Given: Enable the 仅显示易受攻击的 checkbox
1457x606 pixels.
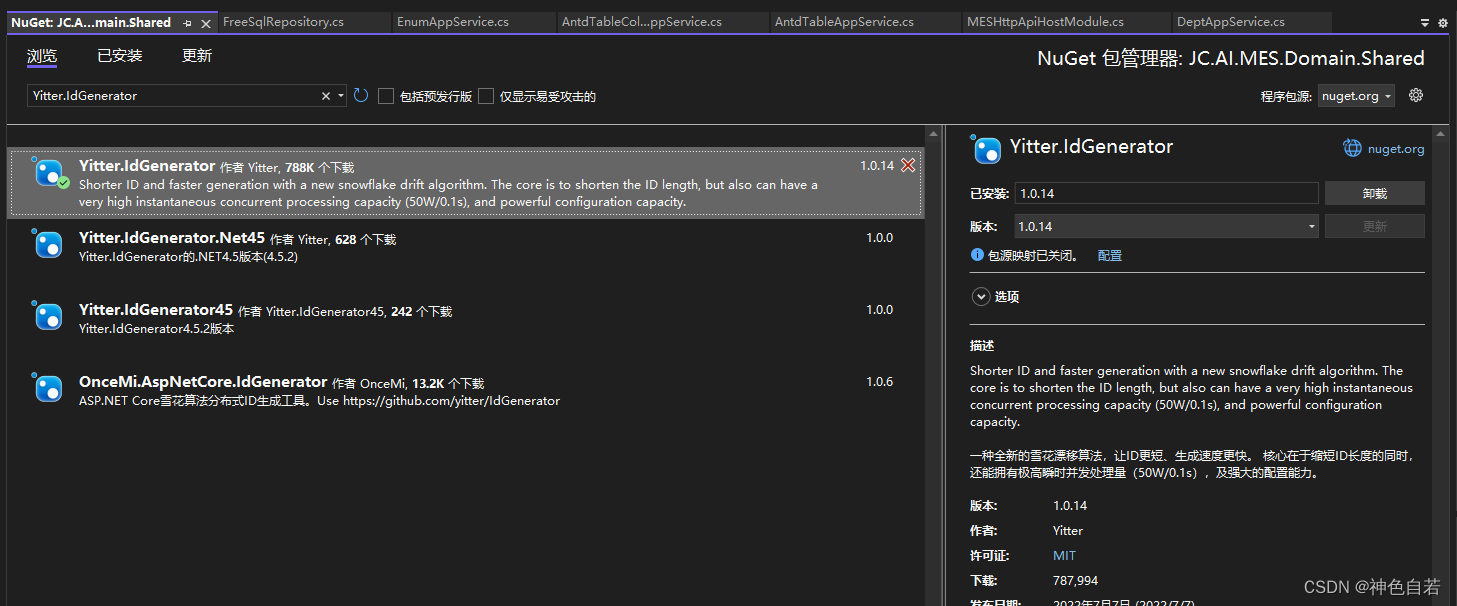Looking at the screenshot, I should pos(486,96).
